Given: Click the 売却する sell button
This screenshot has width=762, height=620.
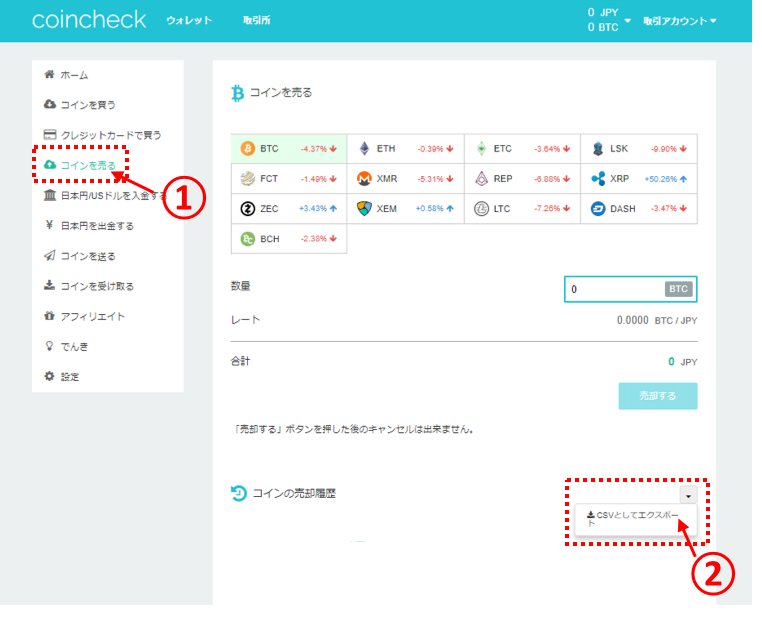Looking at the screenshot, I should (x=658, y=396).
